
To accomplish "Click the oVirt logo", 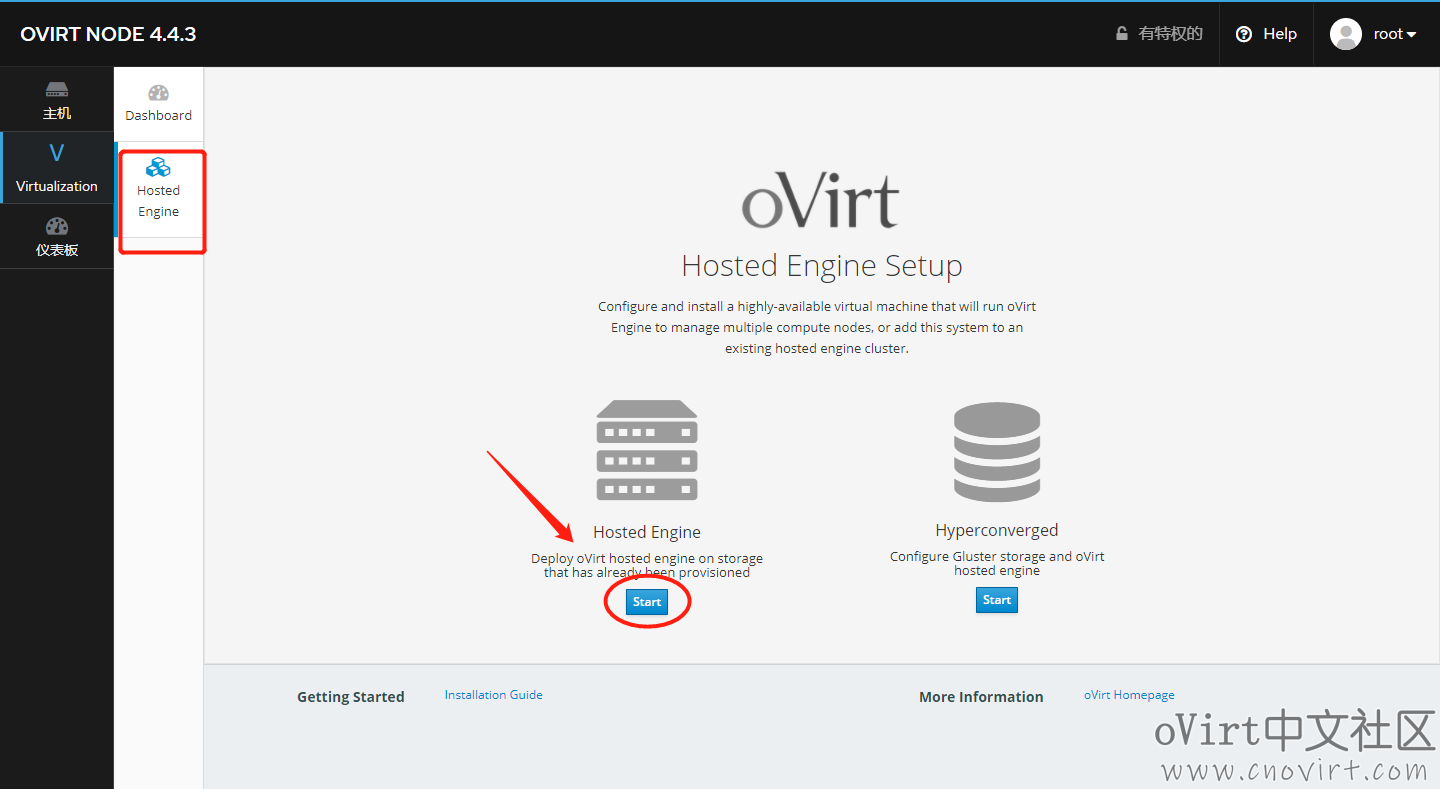I will coord(821,200).
